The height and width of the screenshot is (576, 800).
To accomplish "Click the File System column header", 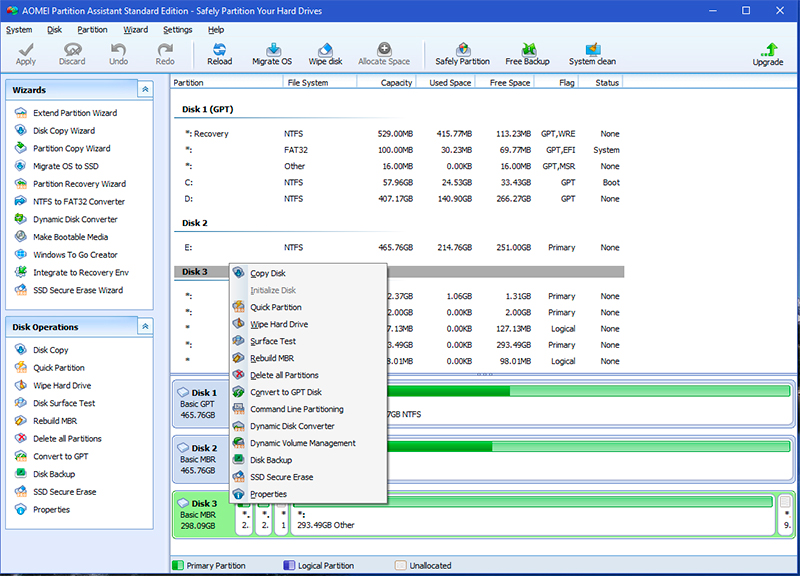I will [x=320, y=83].
